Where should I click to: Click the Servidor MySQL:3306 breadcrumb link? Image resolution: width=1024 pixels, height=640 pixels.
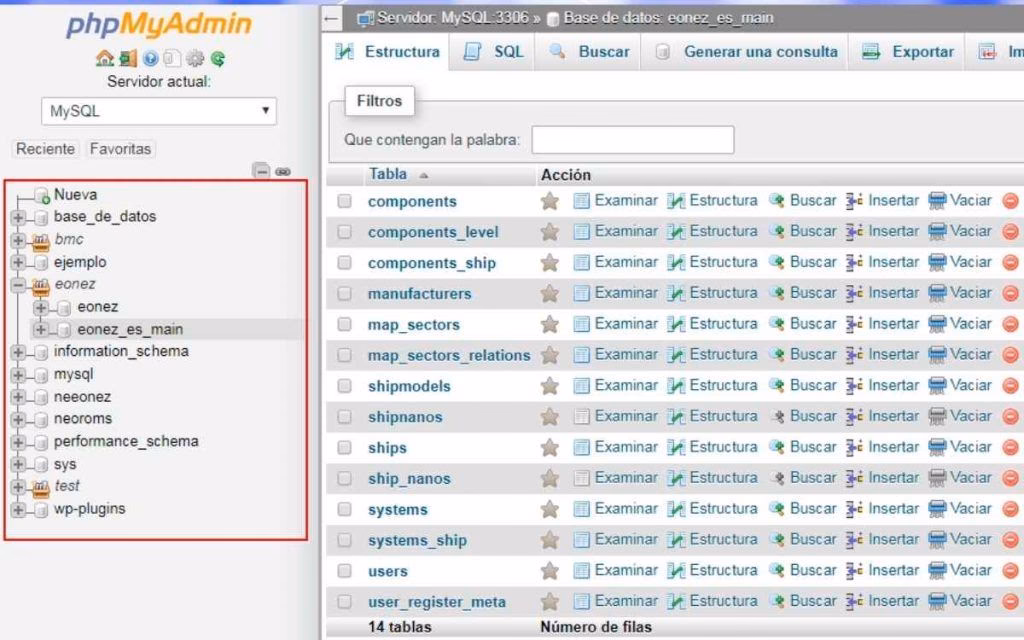(452, 18)
